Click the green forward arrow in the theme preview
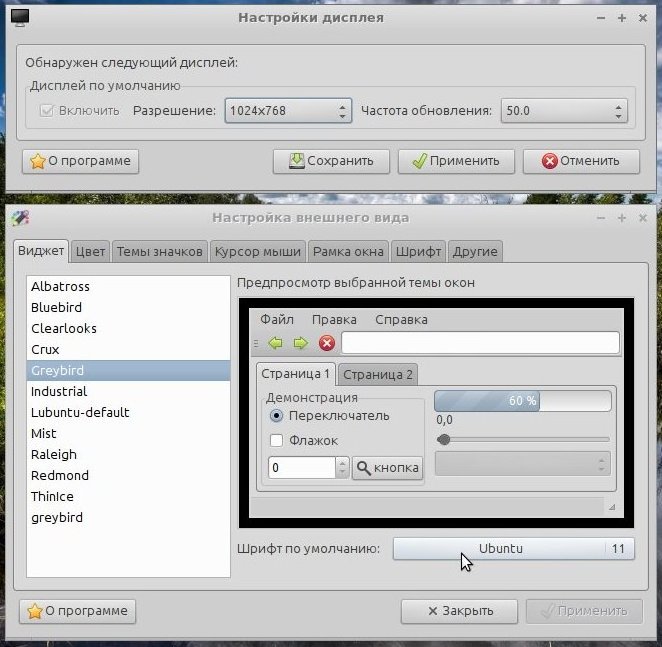Screen dimensions: 662x647 [x=301, y=343]
